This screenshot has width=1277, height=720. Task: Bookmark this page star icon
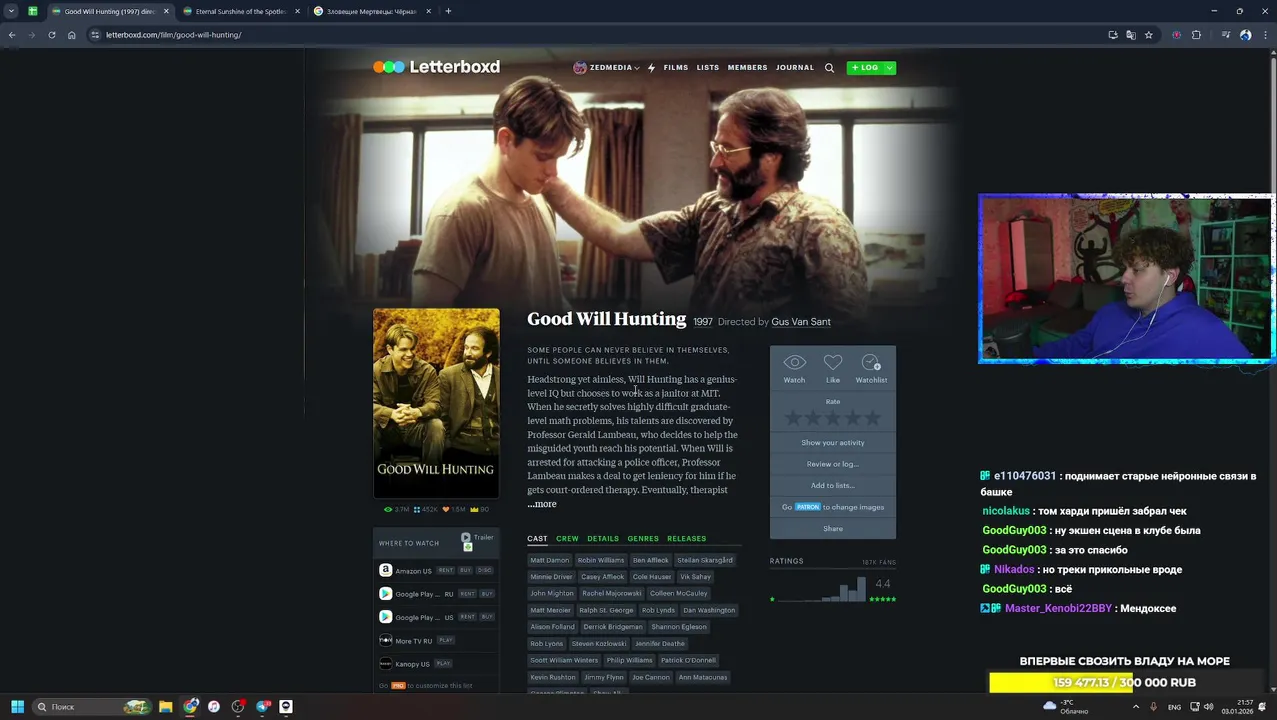(1149, 35)
